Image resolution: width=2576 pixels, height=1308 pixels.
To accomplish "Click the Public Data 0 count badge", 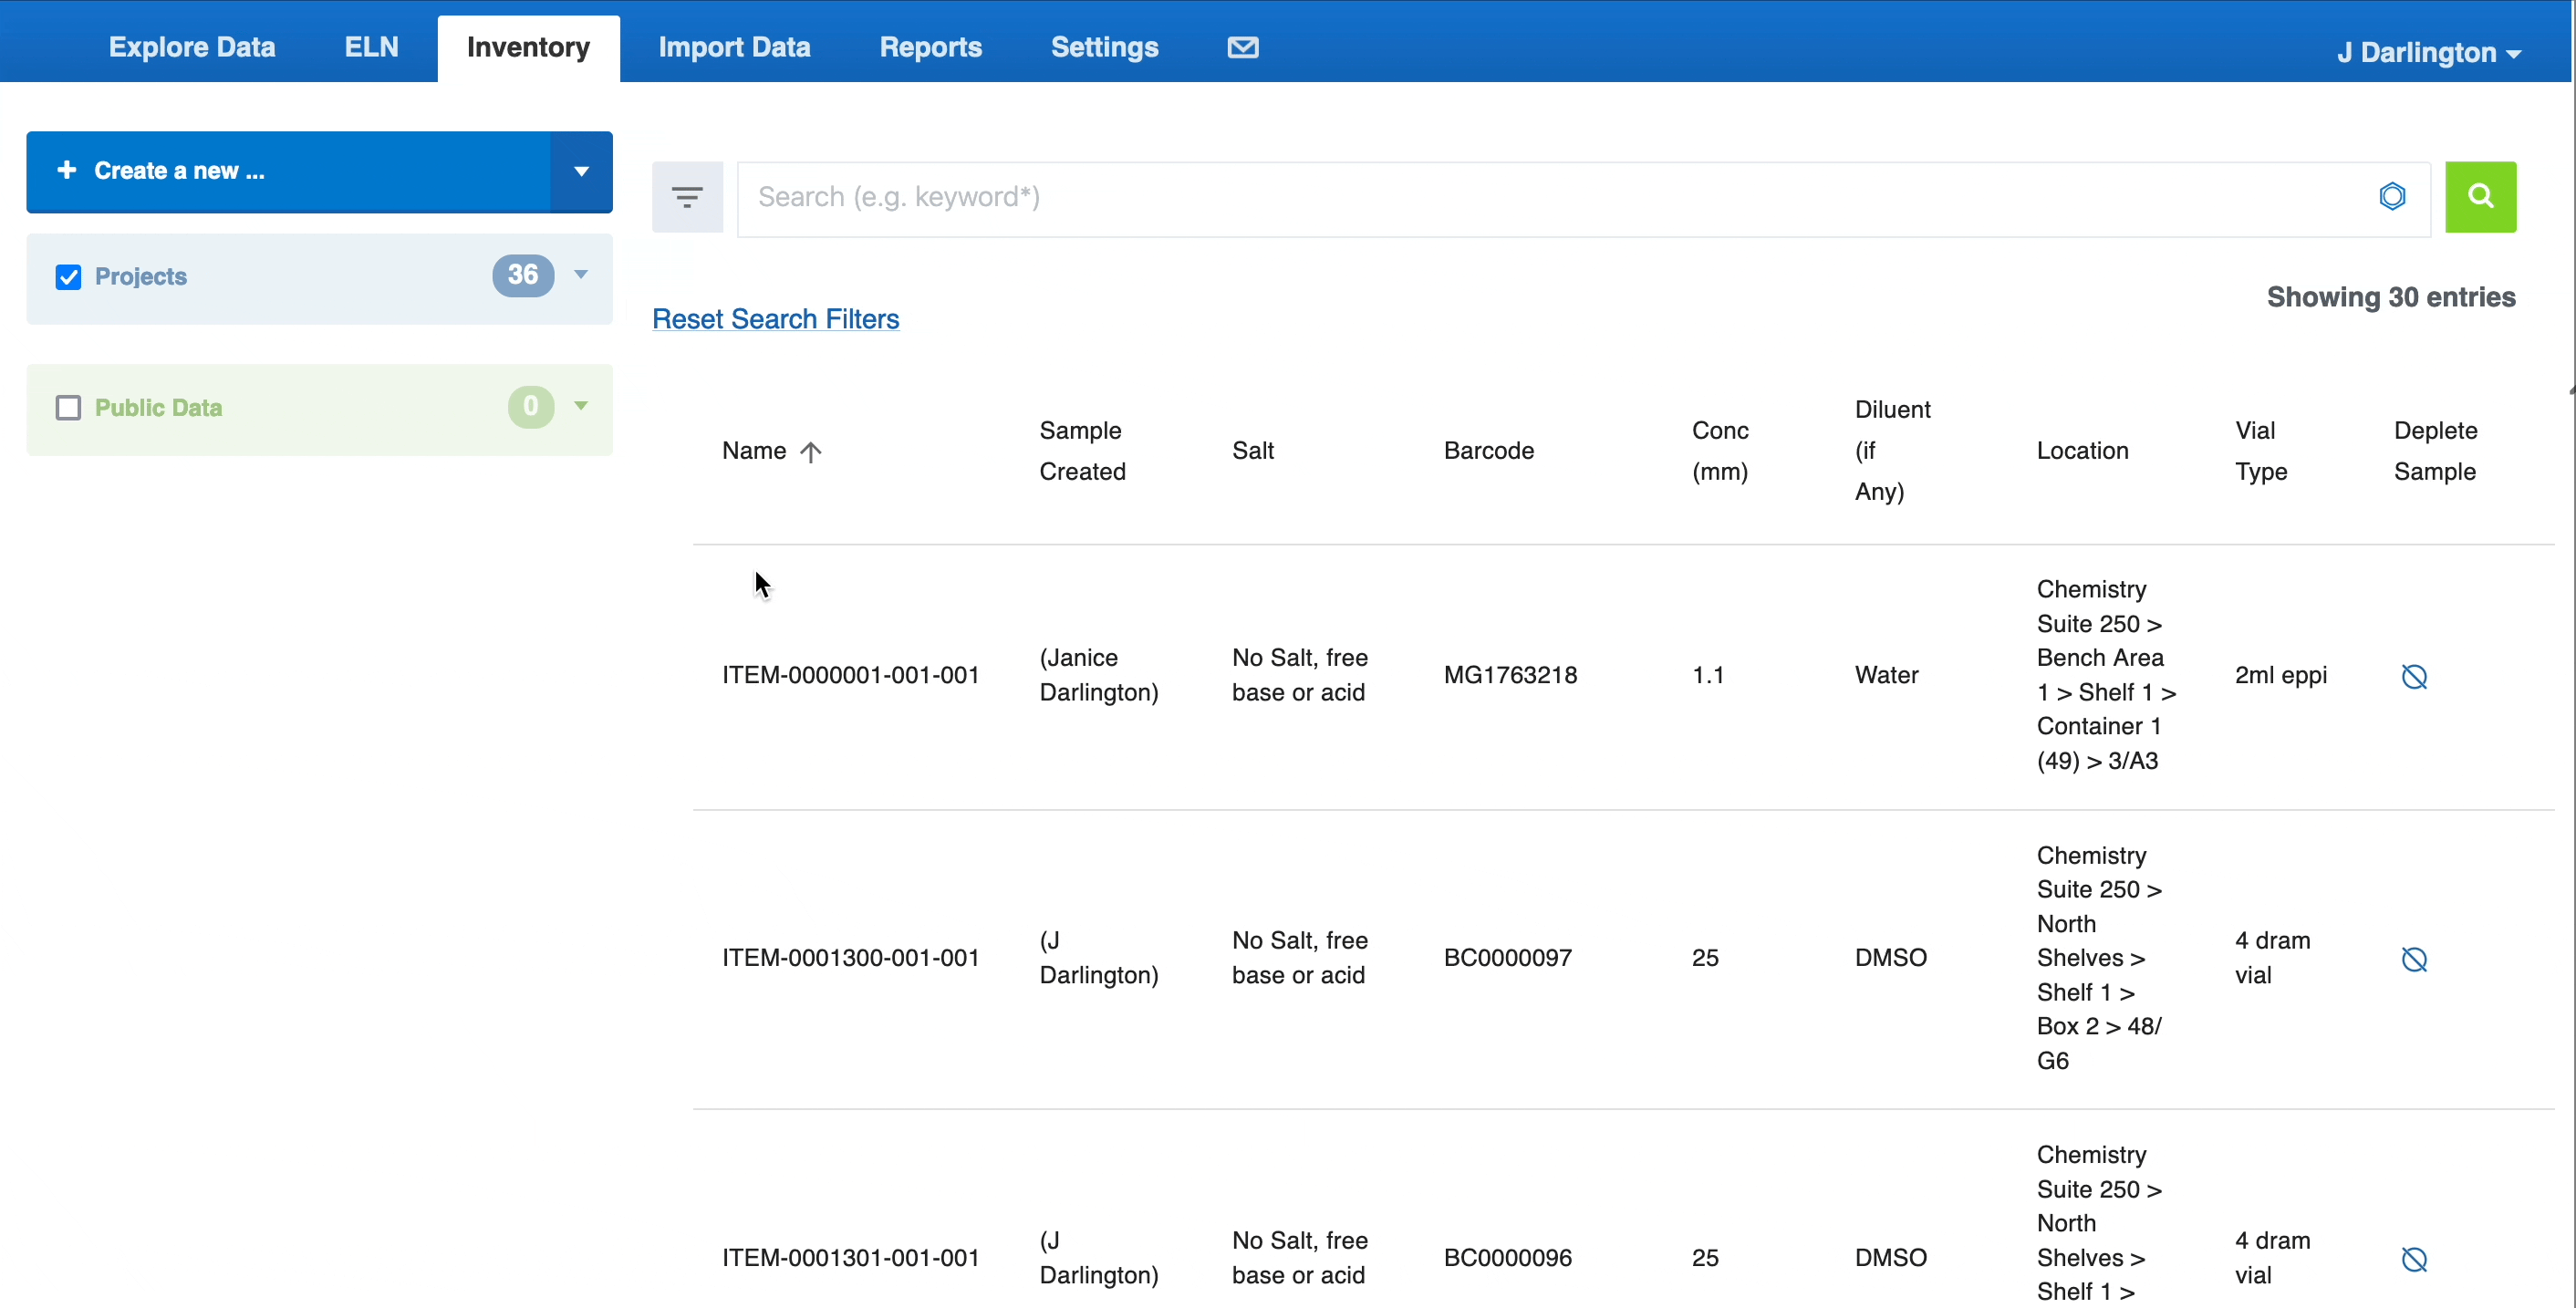I will tap(531, 407).
